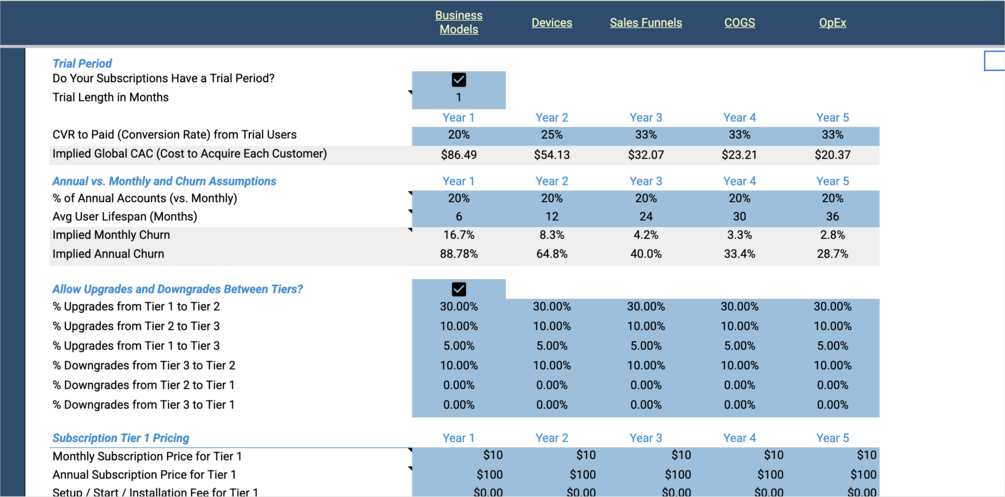Click Implied Monthly Churn 4.2% cell
Viewport: 1005px width, 497px height.
[x=645, y=235]
